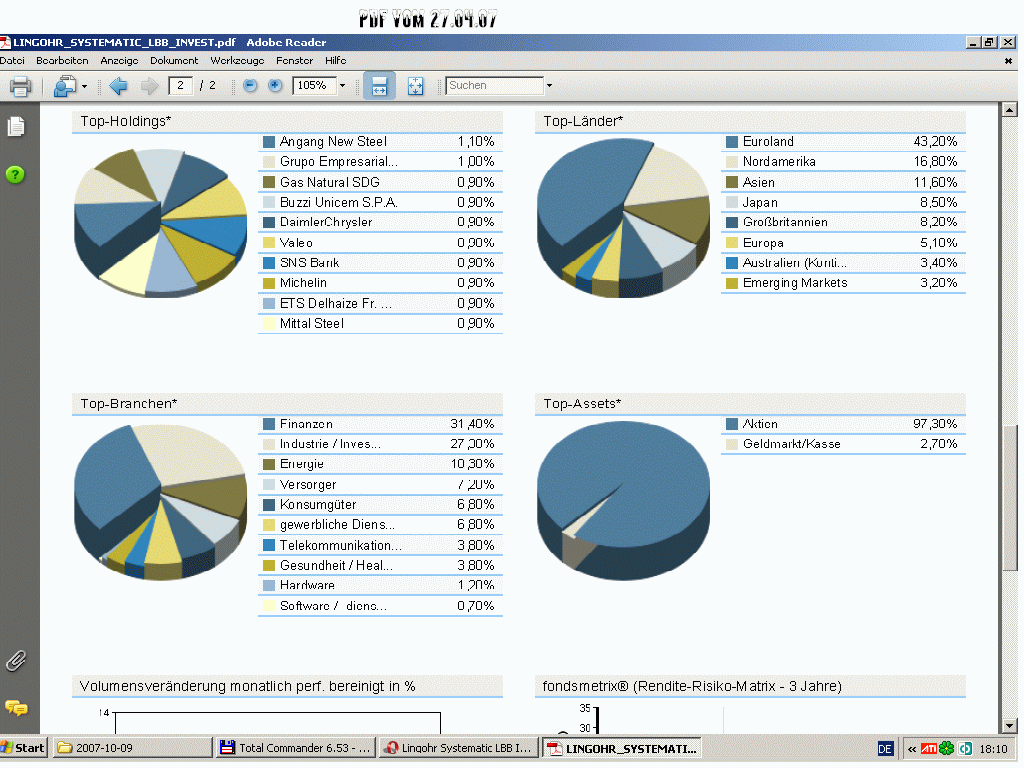Click the Top-Länder* heading
1024x768 pixels.
coord(583,121)
